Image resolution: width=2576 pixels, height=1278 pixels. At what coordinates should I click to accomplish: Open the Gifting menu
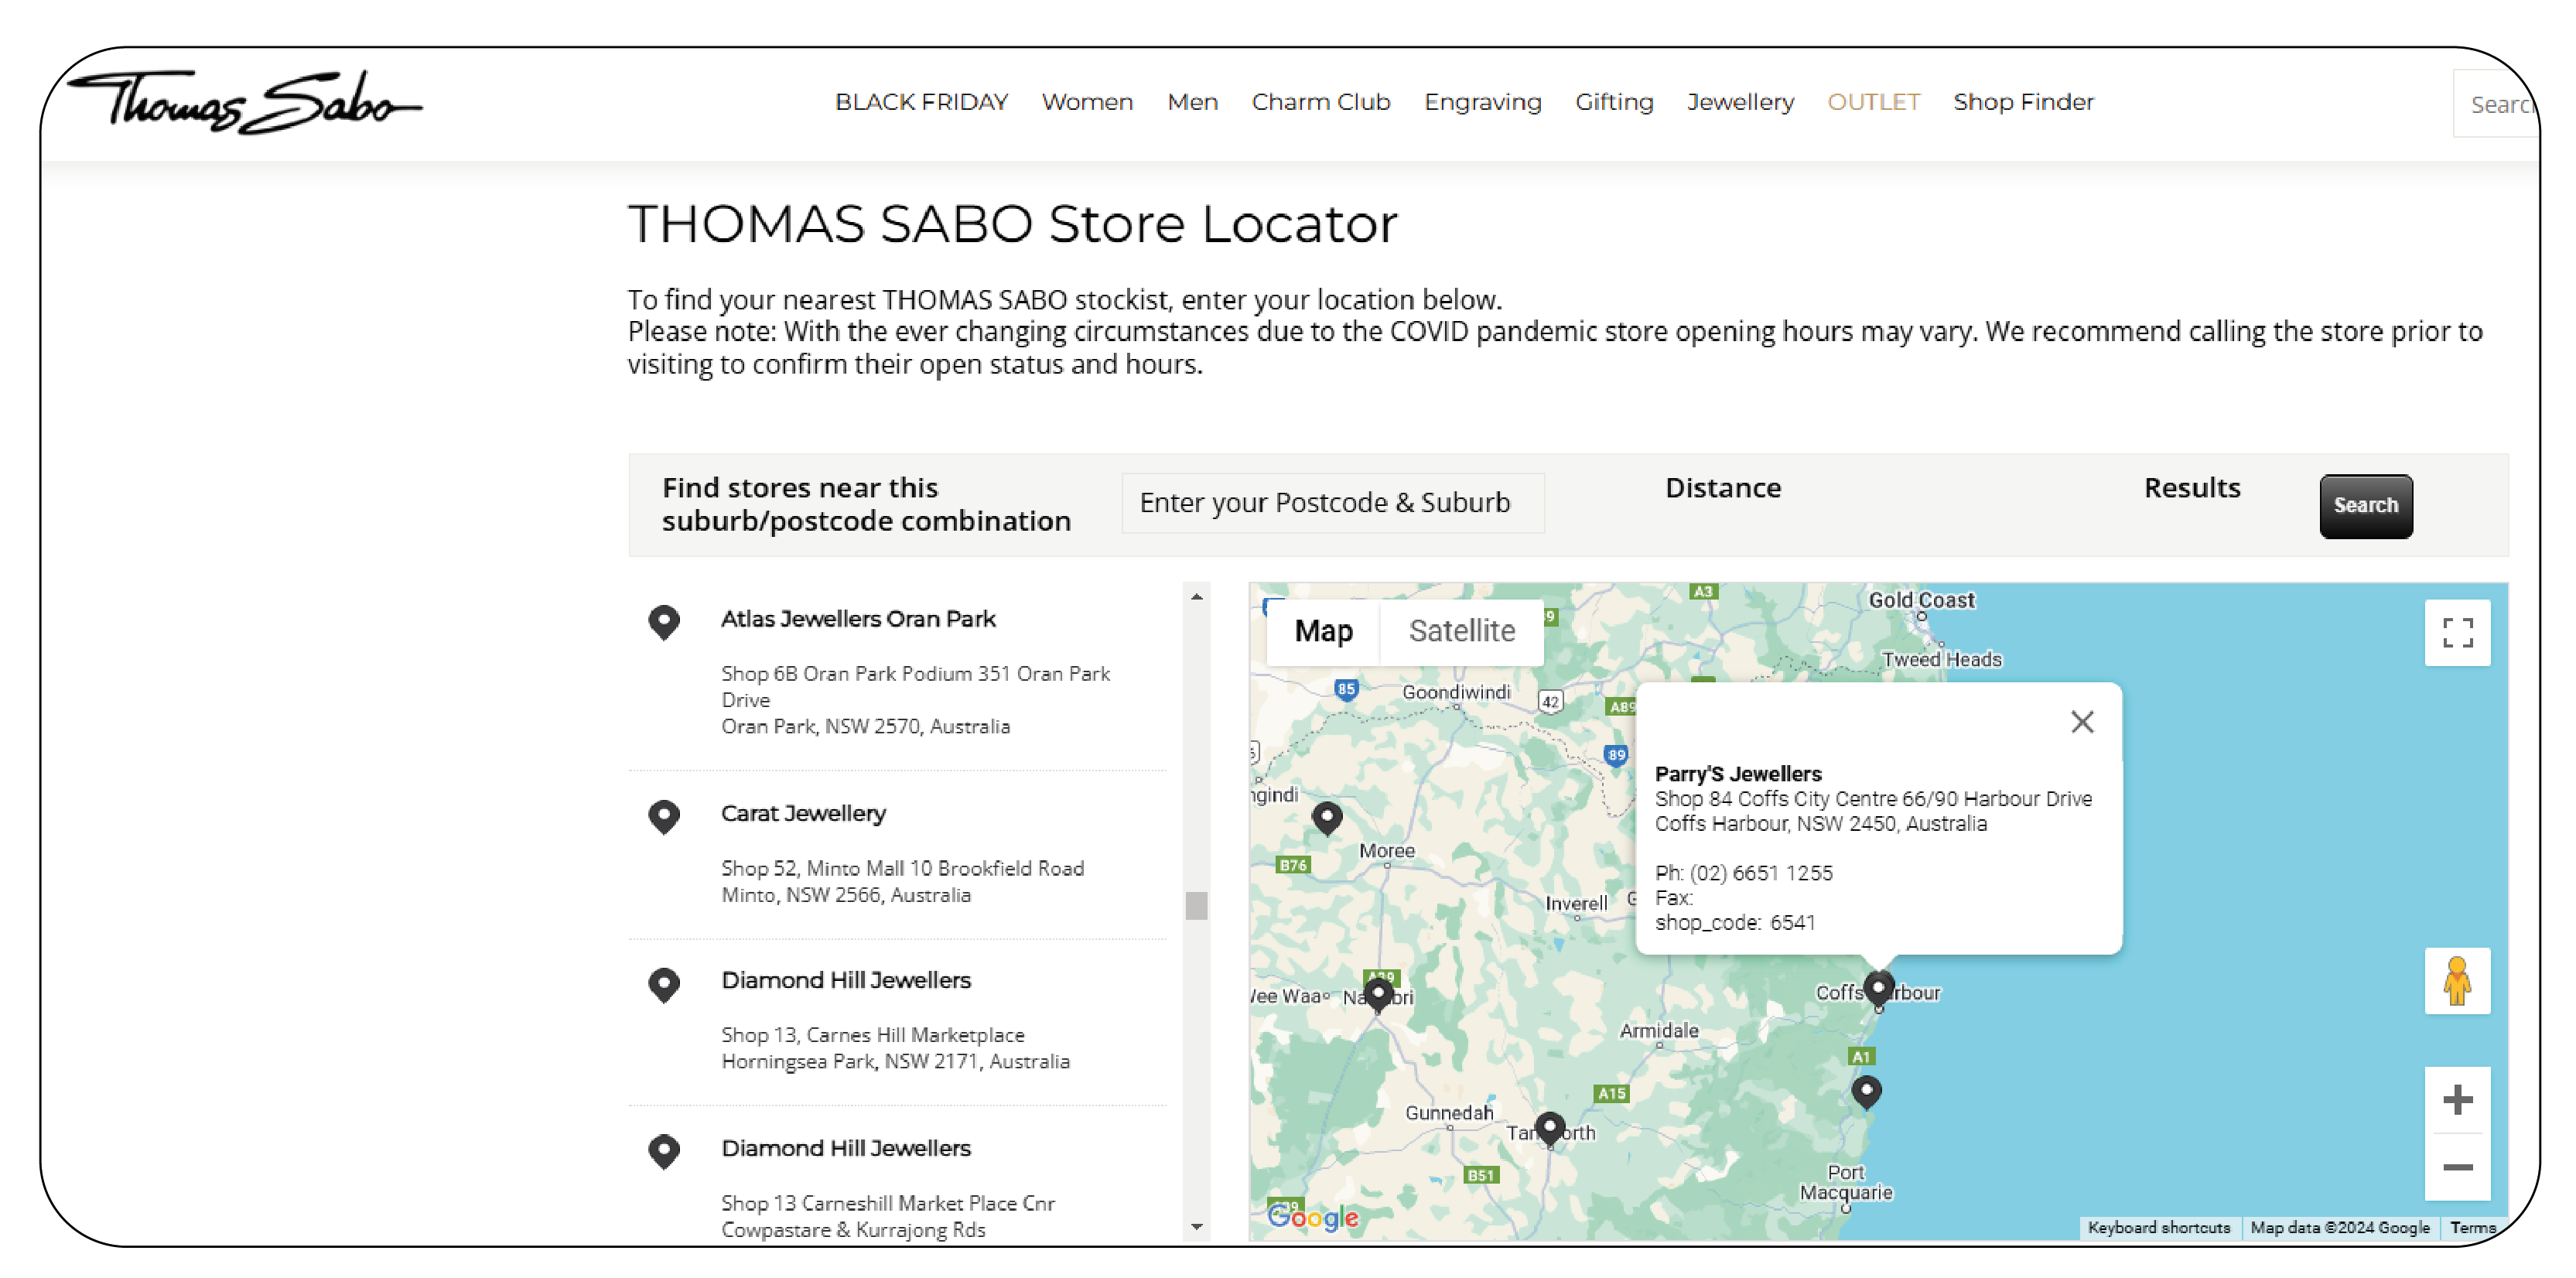pos(1614,102)
